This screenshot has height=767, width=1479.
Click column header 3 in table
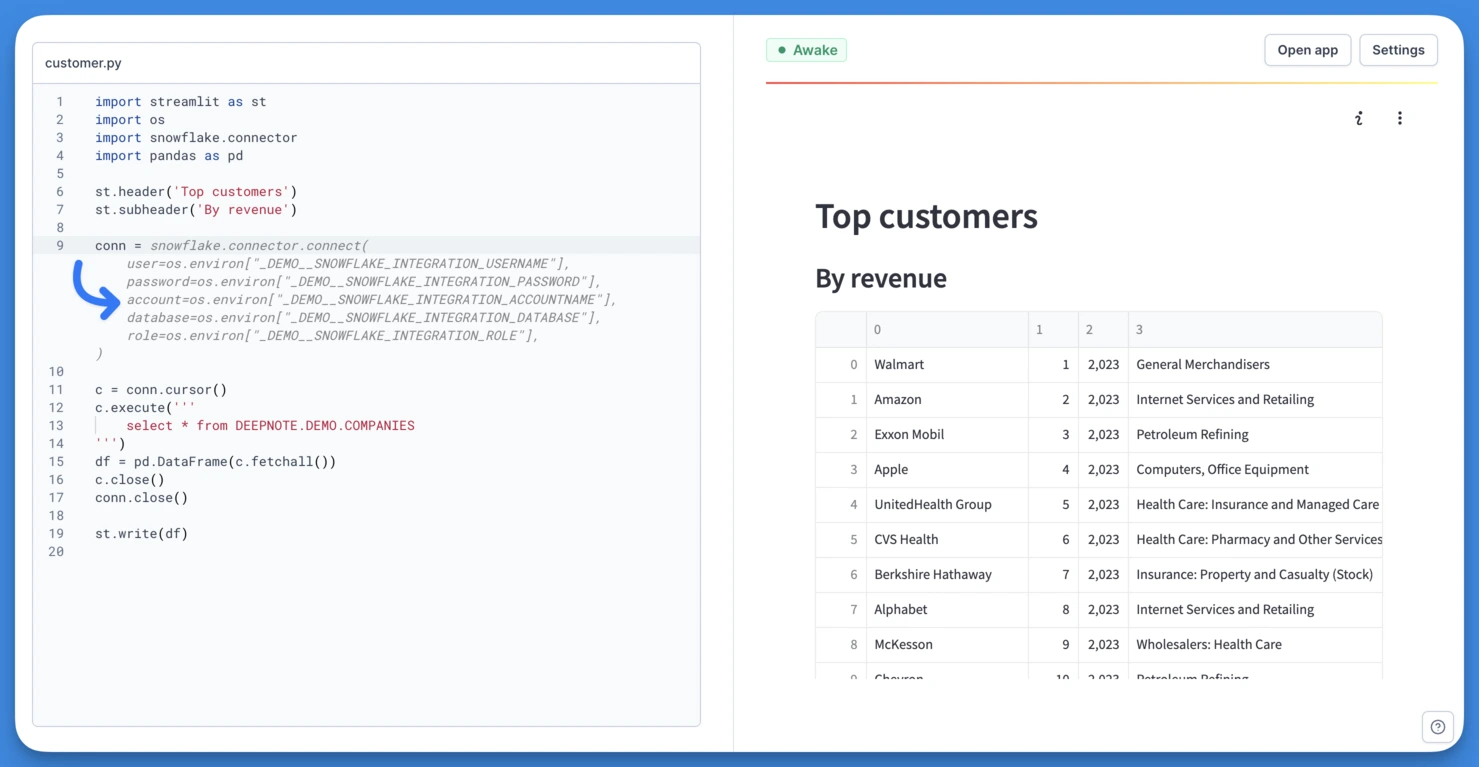(x=1255, y=329)
